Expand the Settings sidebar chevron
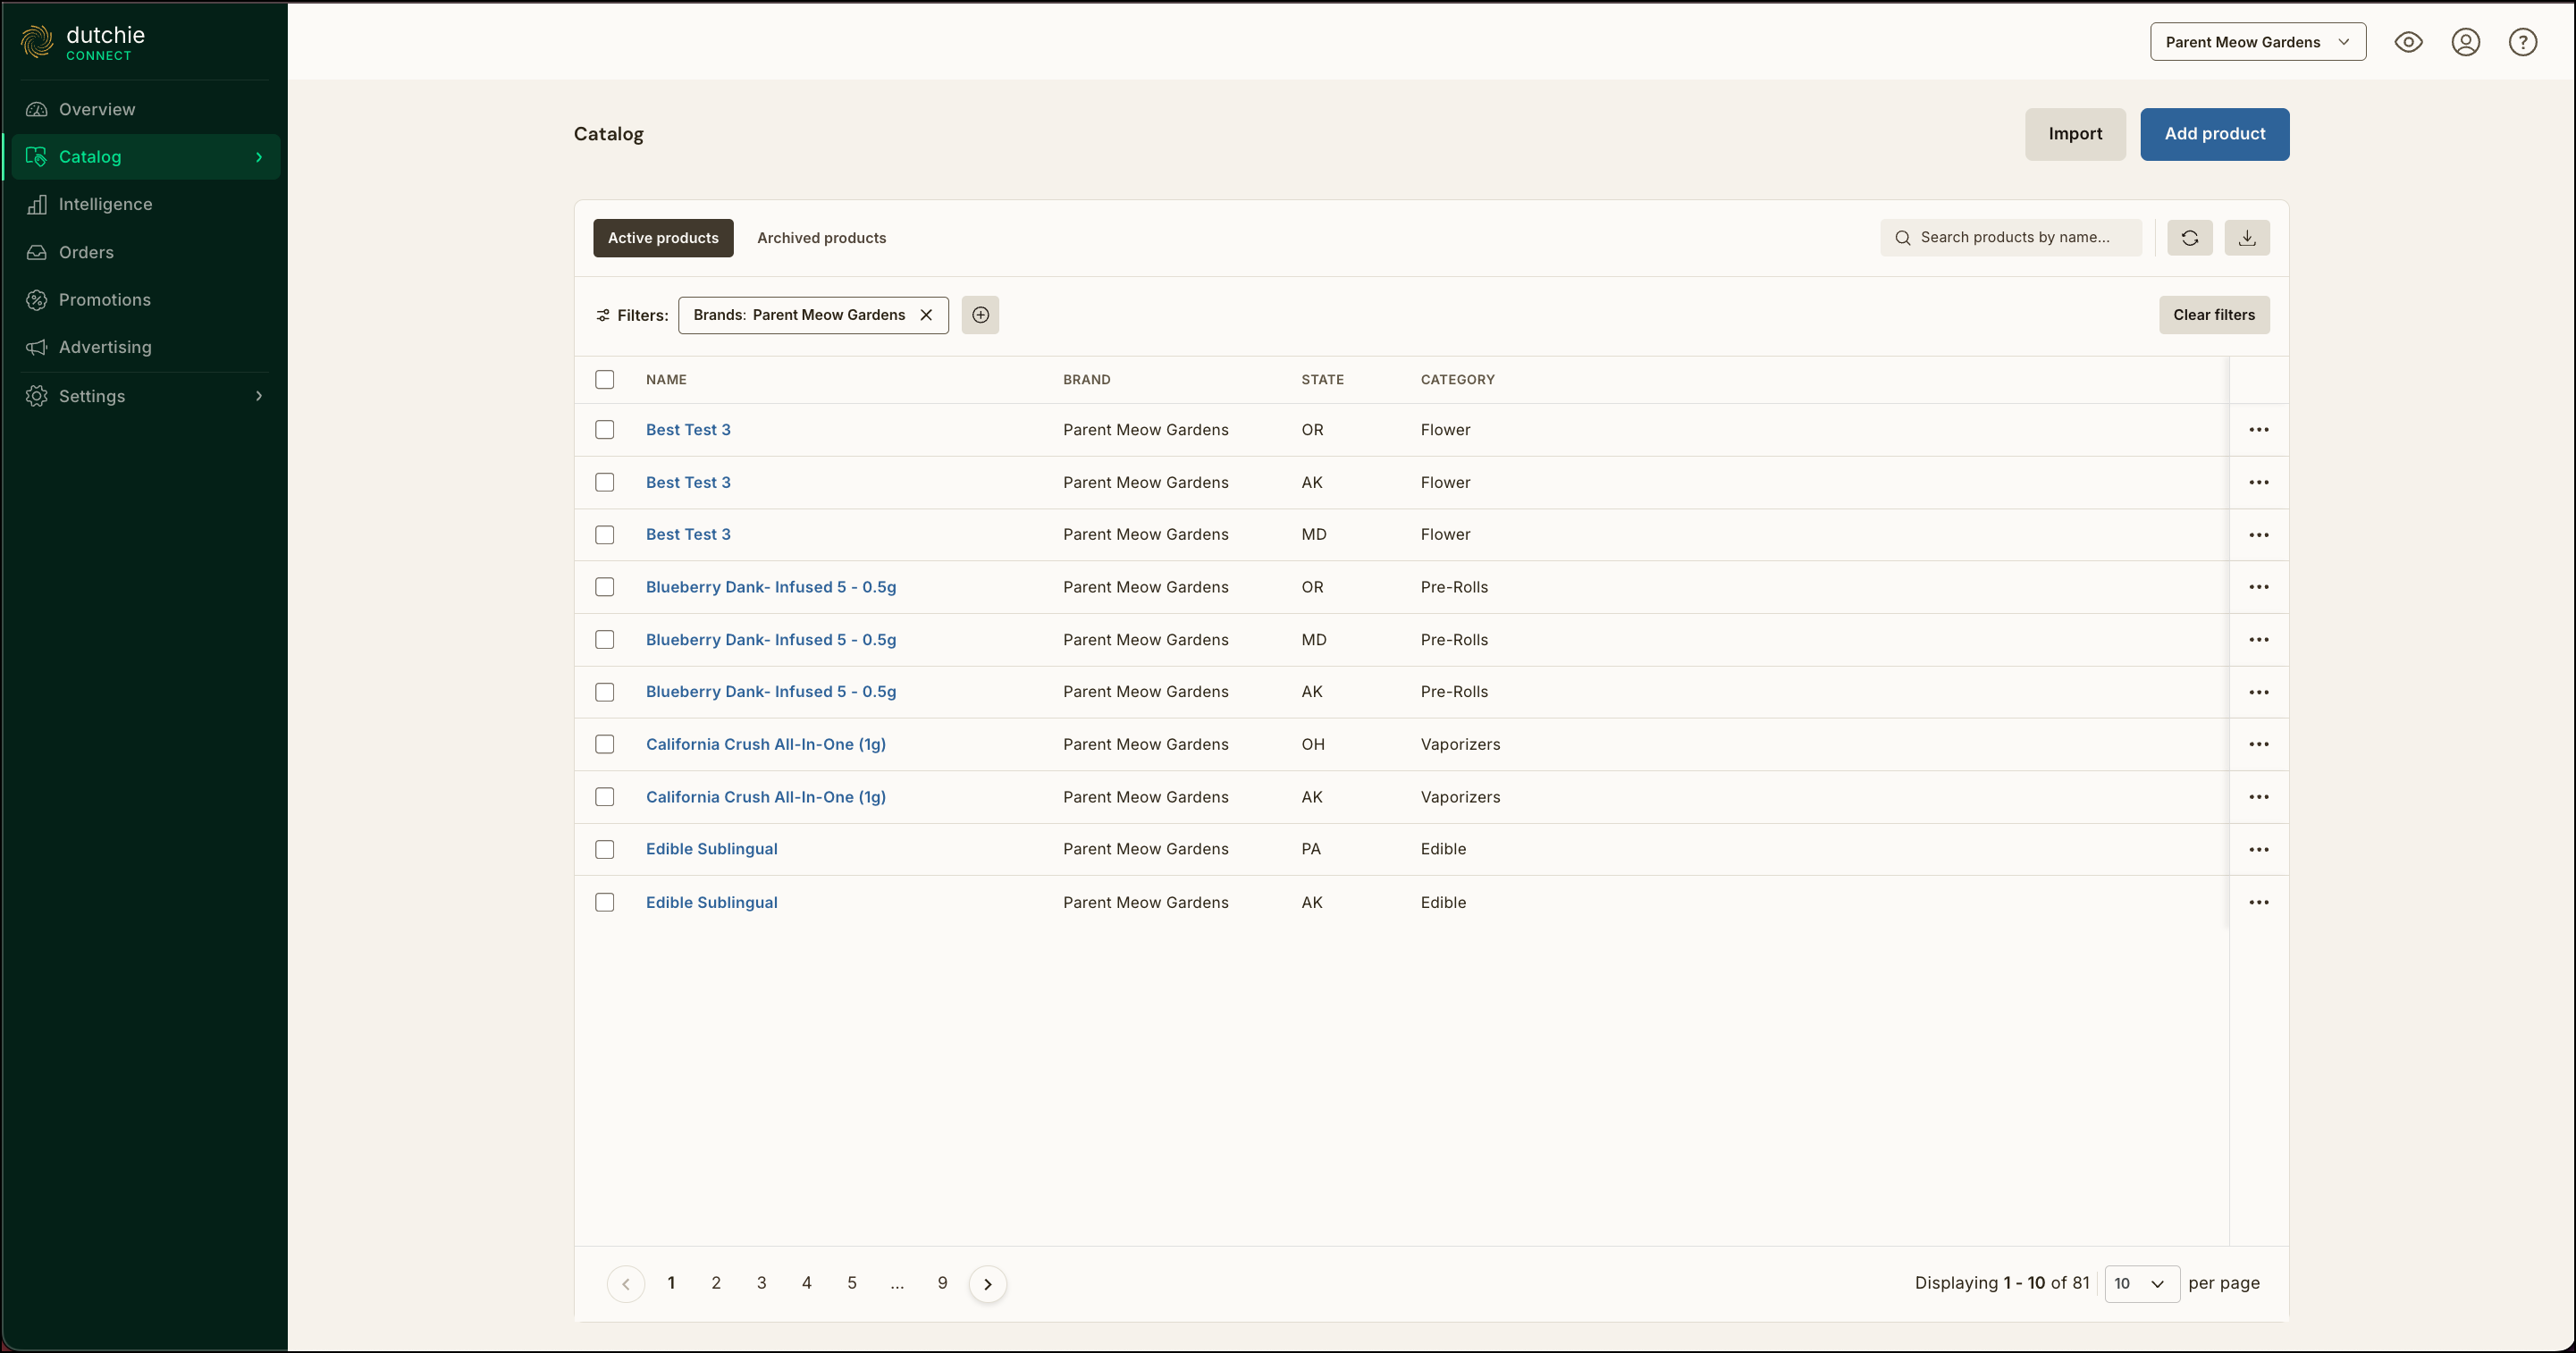Viewport: 2576px width, 1353px height. (259, 396)
